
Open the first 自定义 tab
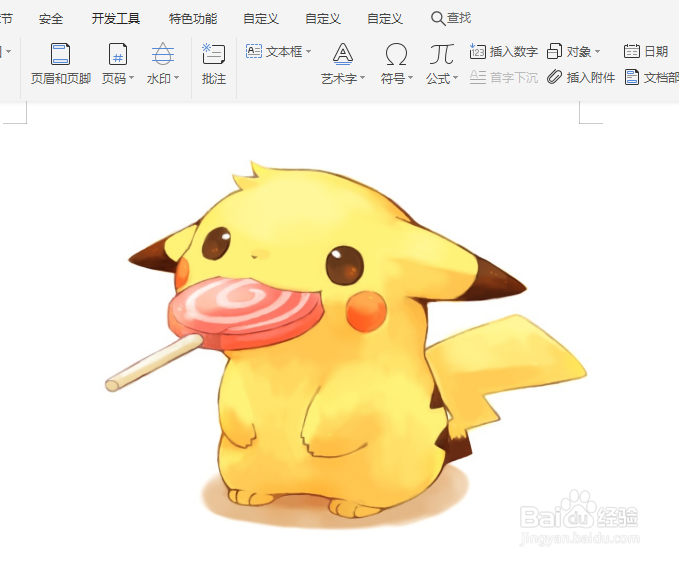pos(261,19)
